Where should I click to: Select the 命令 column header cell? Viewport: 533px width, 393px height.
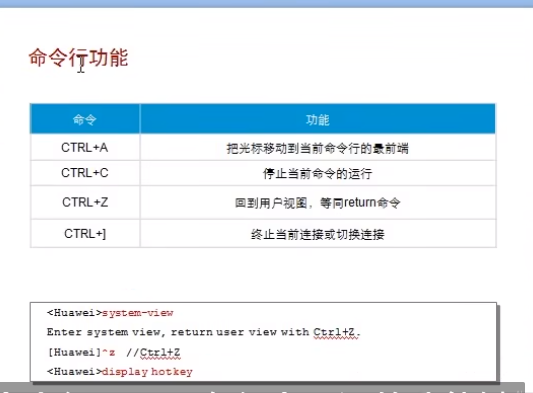point(85,119)
